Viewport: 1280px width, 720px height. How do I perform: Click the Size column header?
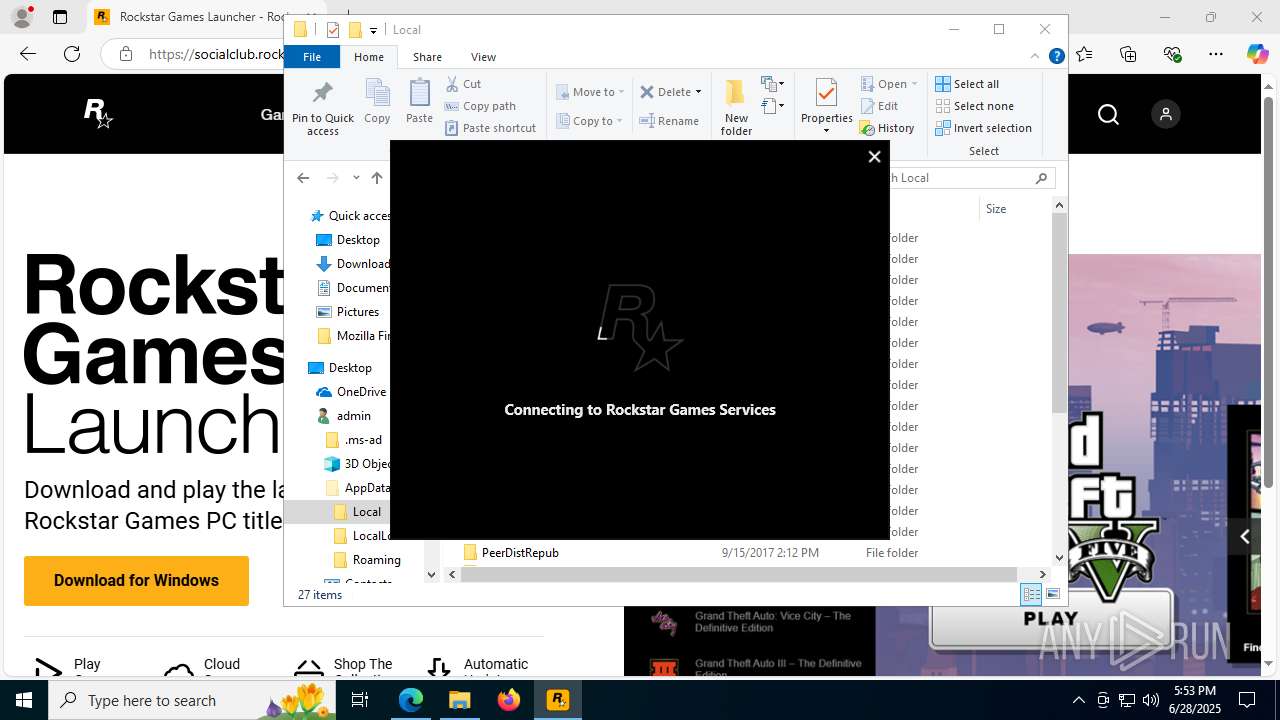996,209
